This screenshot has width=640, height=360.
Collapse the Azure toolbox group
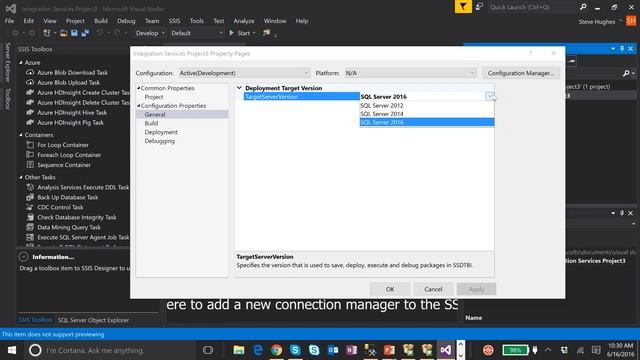21,62
